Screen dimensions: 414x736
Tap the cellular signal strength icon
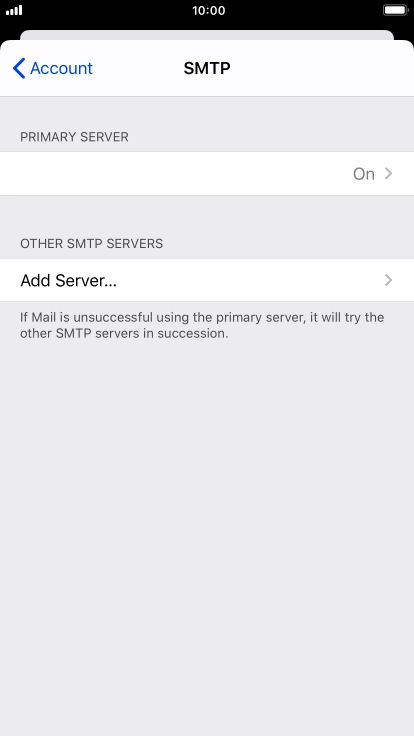(14, 10)
